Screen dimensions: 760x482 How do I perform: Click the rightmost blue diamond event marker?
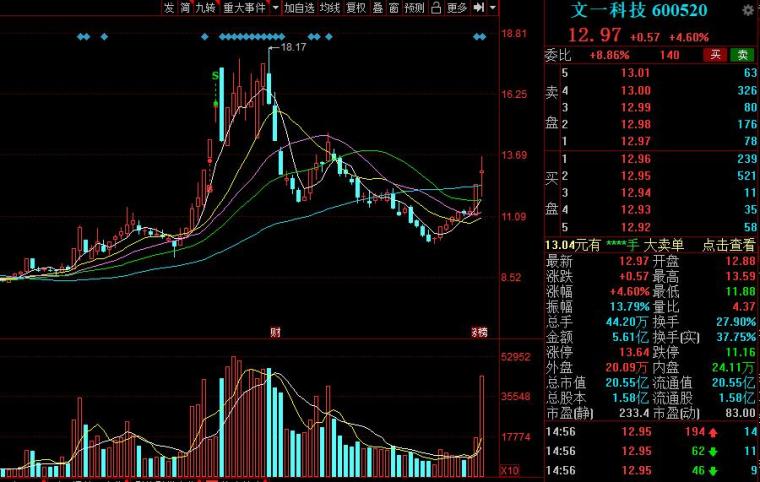482,36
